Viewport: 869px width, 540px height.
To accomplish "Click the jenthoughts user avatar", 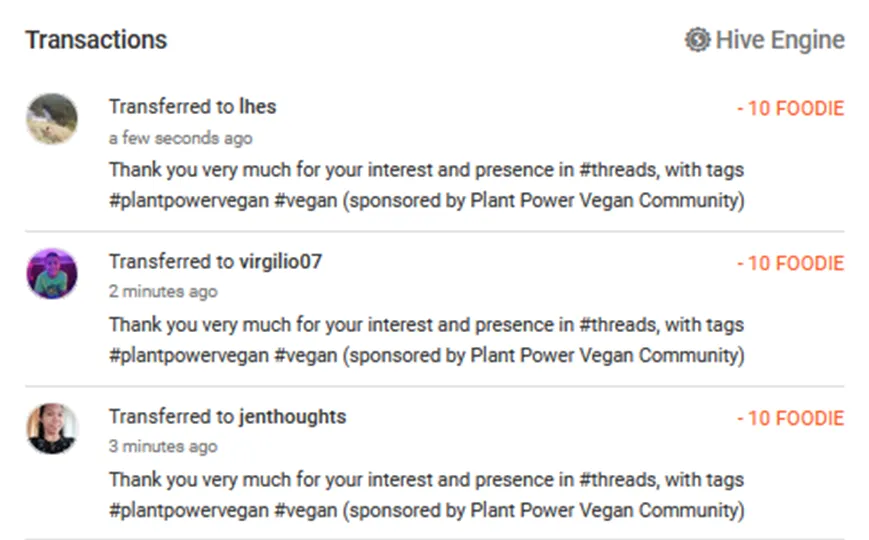I will [52, 429].
